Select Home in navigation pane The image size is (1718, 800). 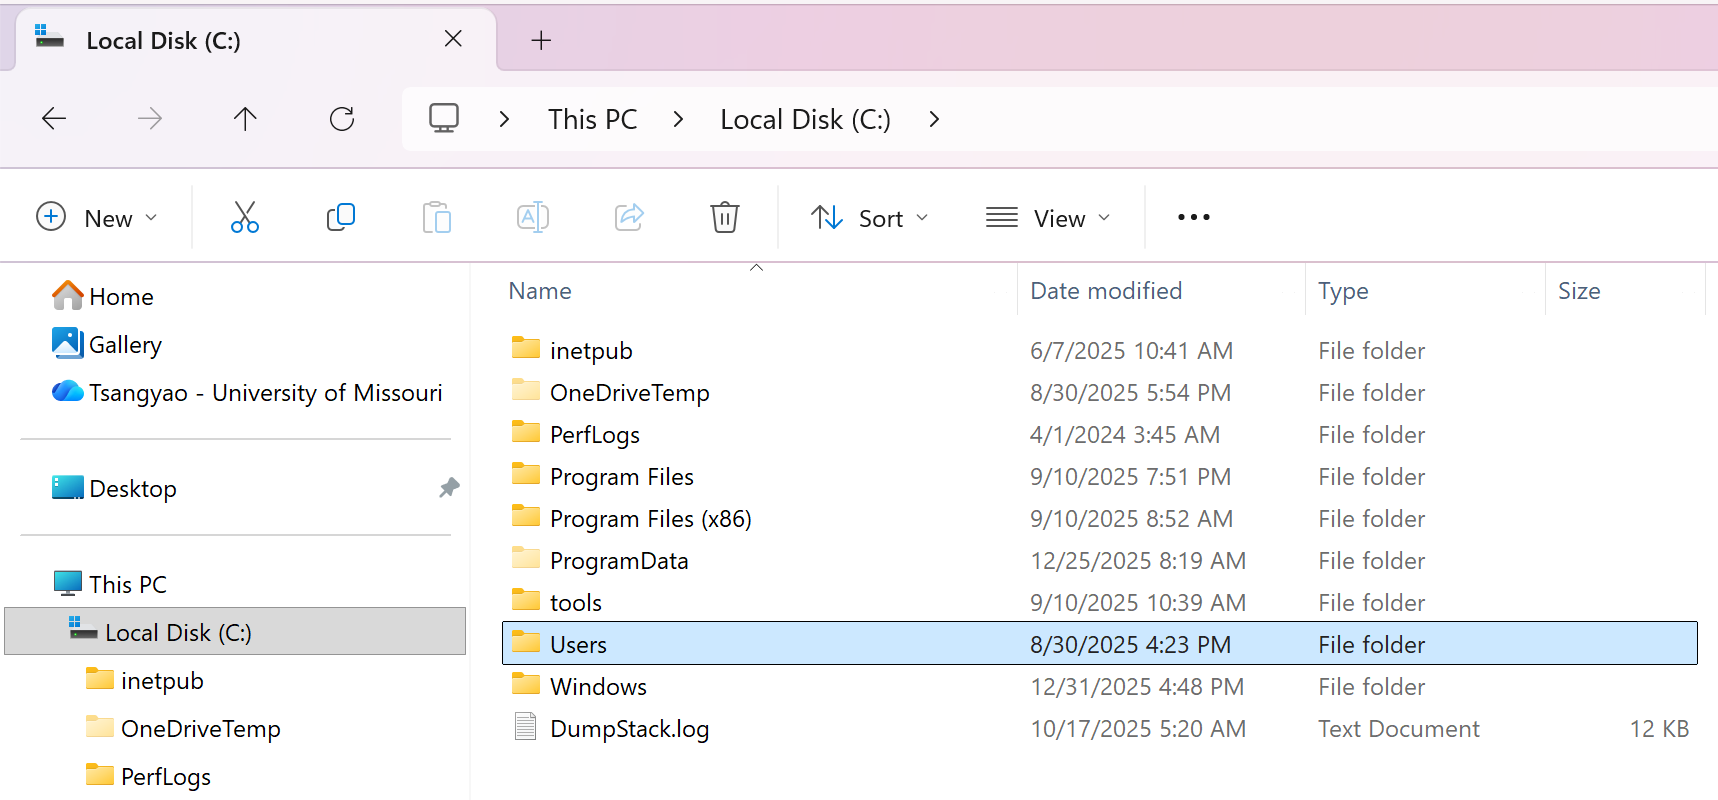[121, 297]
